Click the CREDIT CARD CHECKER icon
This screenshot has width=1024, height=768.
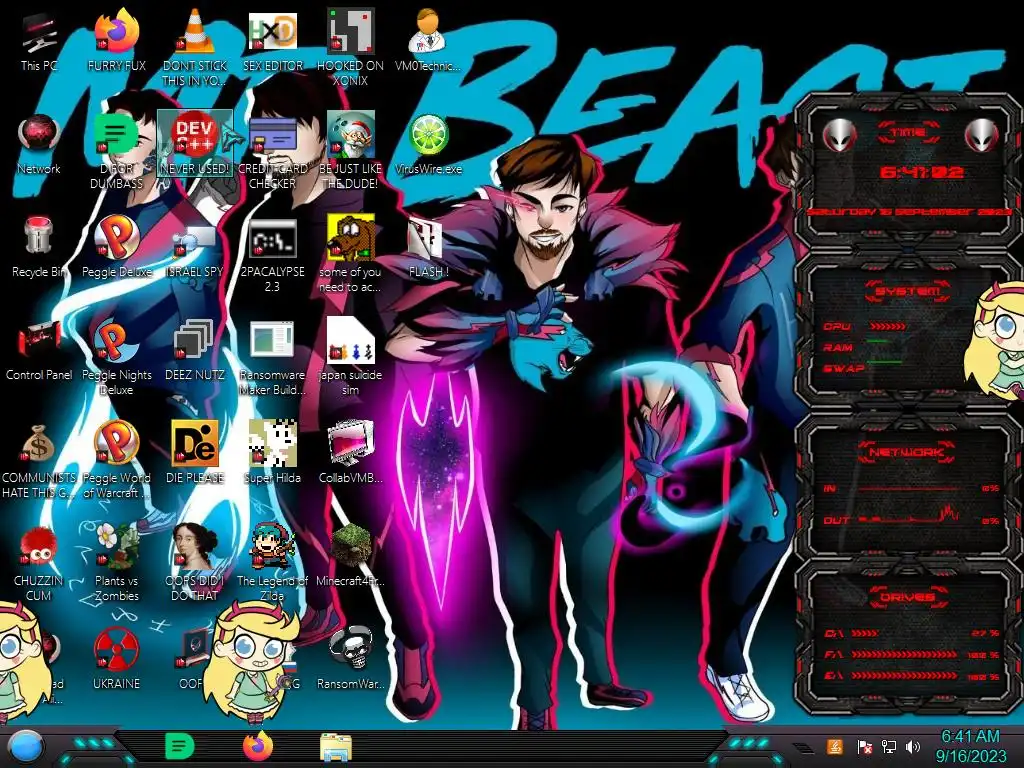pyautogui.click(x=272, y=151)
